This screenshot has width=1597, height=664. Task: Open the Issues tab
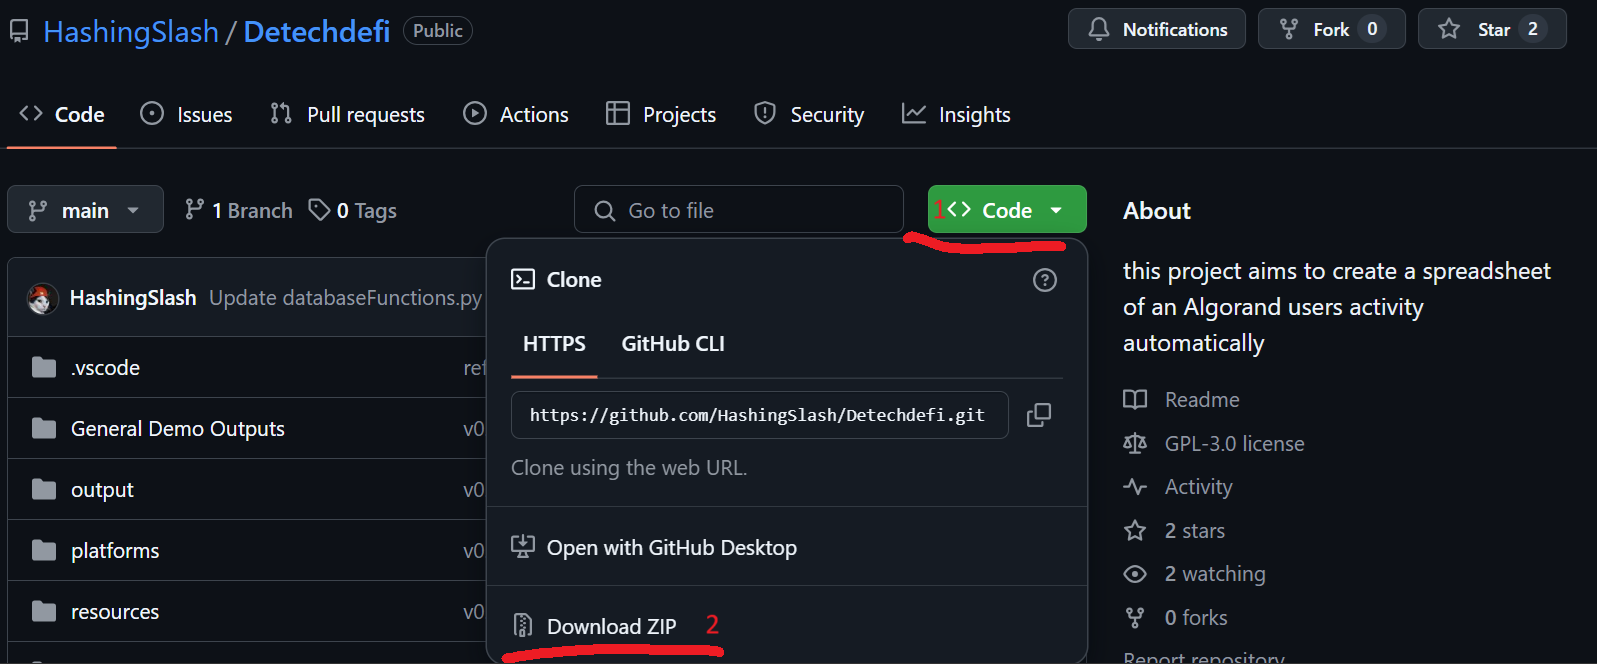(x=187, y=115)
